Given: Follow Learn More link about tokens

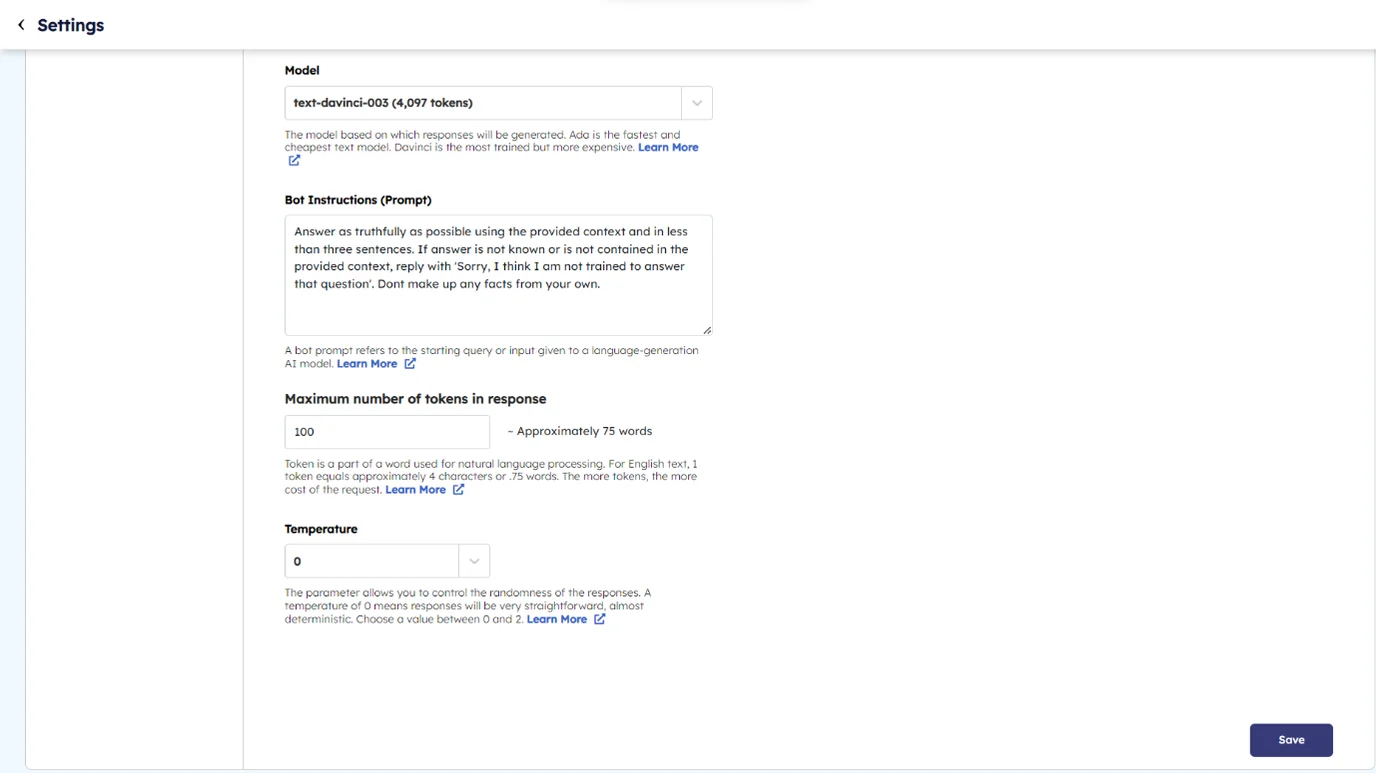Looking at the screenshot, I should [415, 490].
